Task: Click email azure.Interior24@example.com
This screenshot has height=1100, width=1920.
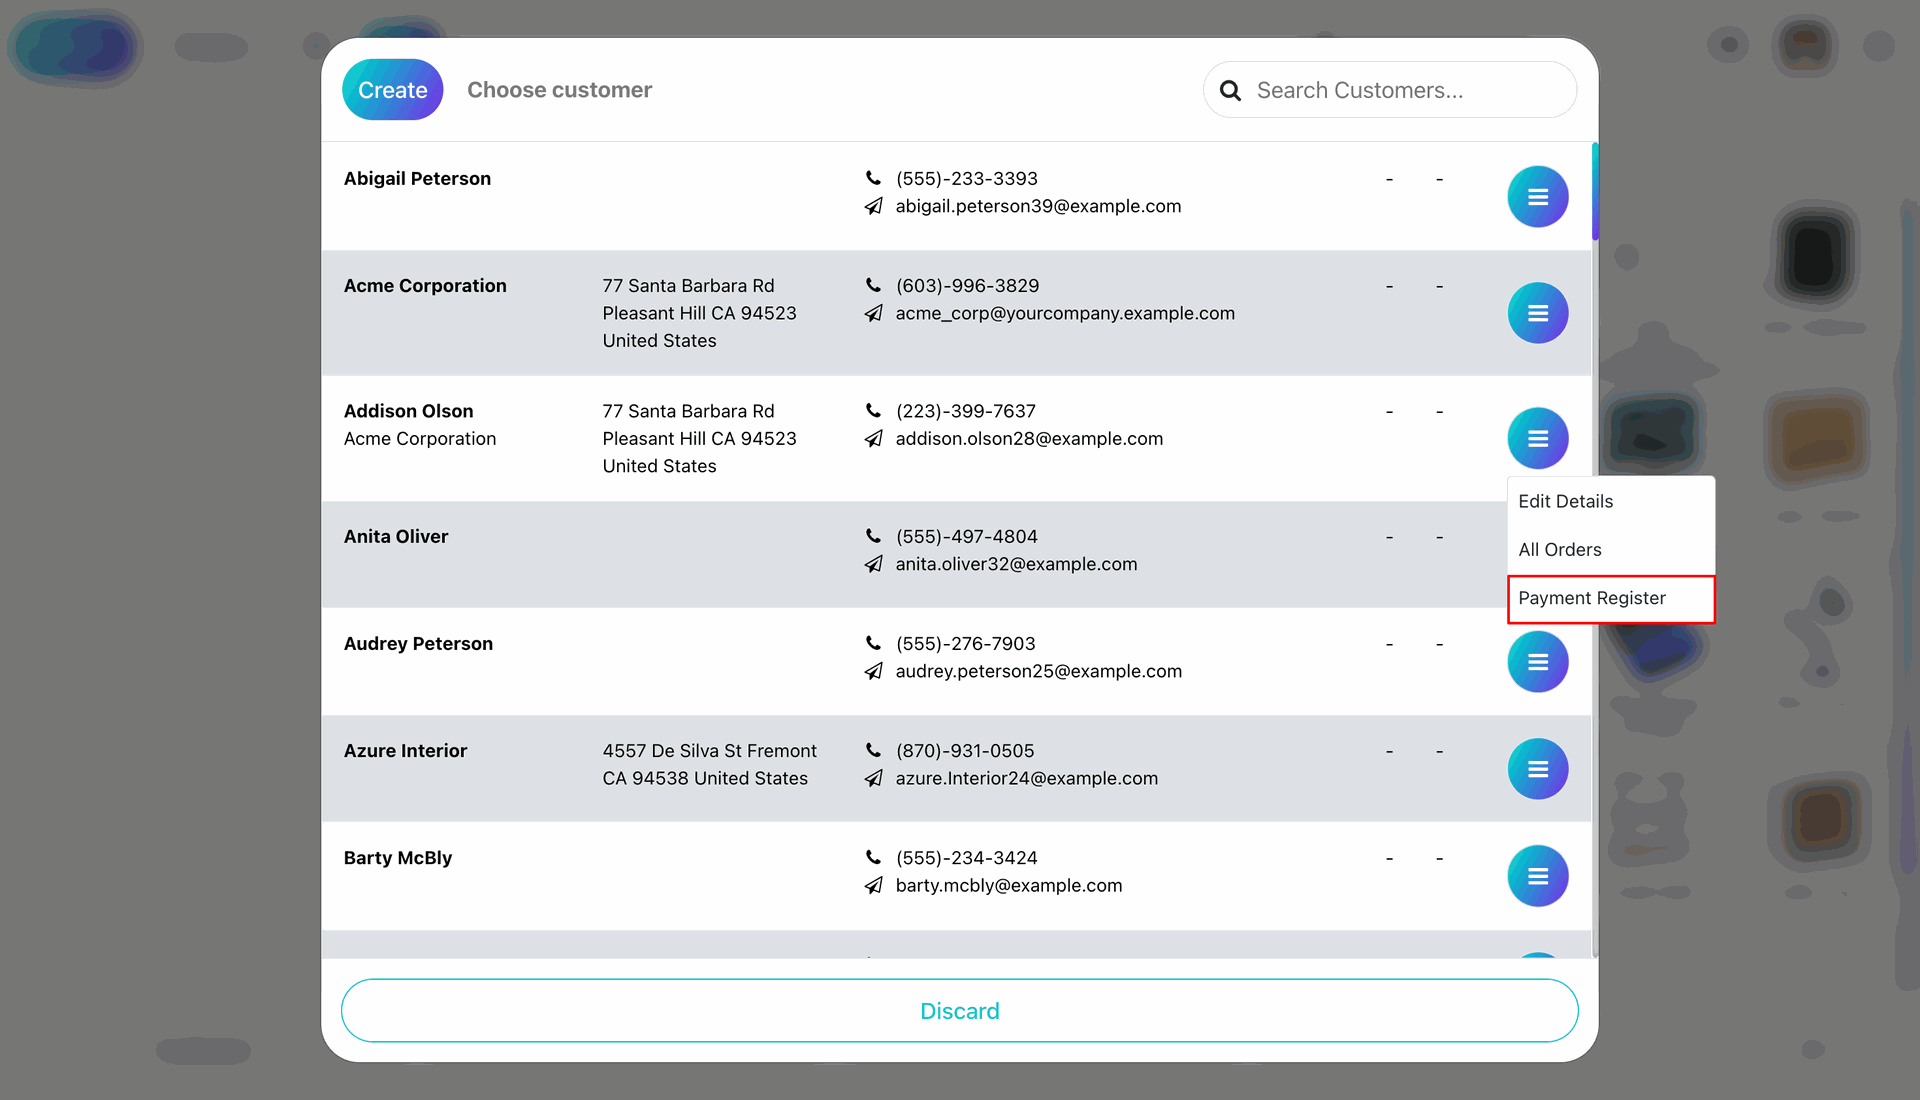Action: click(1026, 778)
